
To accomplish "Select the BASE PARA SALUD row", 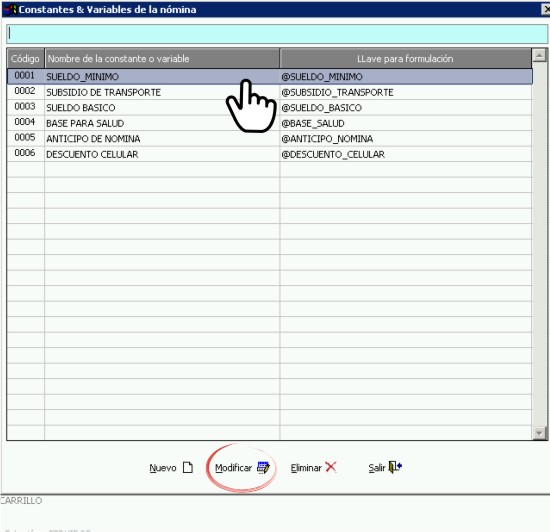I will tap(269, 123).
